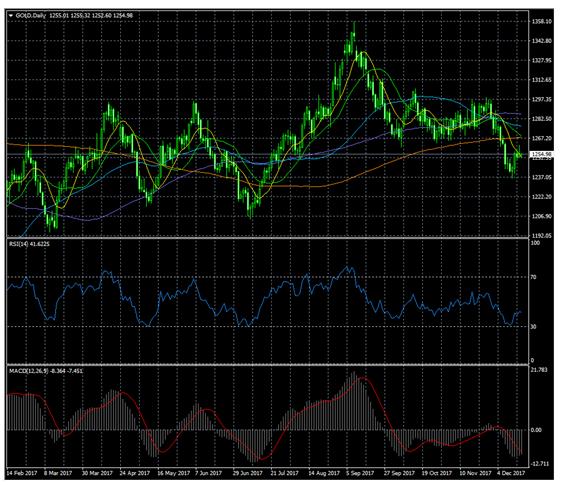Click the RSI oversold level 30
This screenshot has height=485, width=562.
coord(534,327)
